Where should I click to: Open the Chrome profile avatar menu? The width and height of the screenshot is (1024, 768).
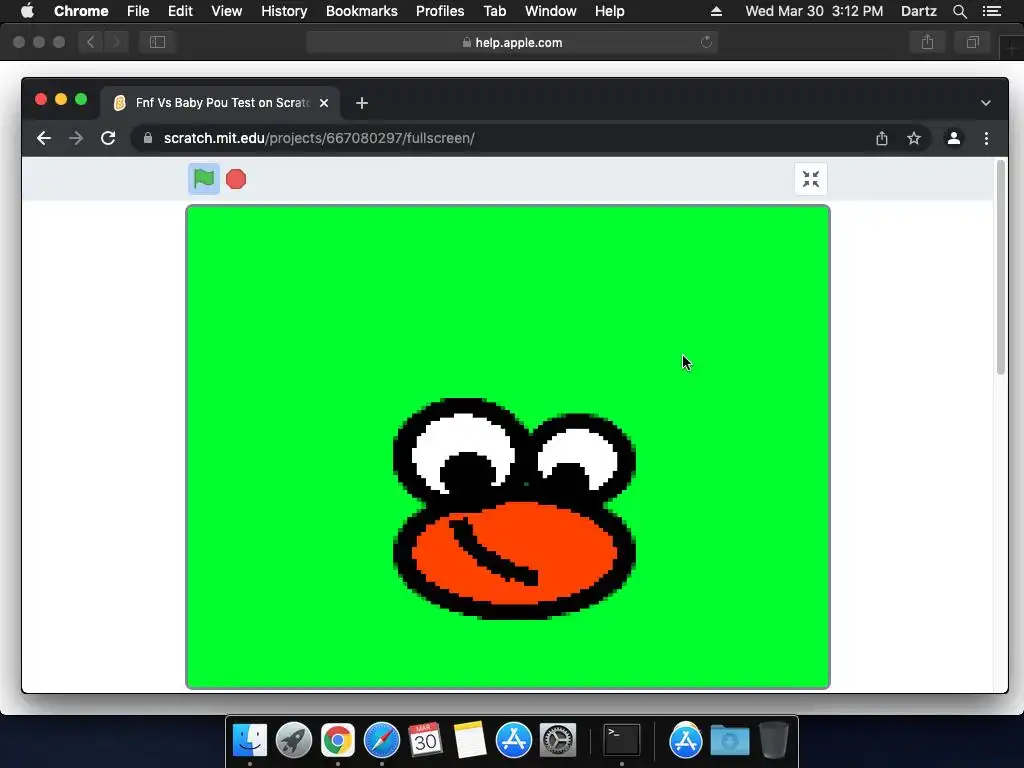(953, 138)
